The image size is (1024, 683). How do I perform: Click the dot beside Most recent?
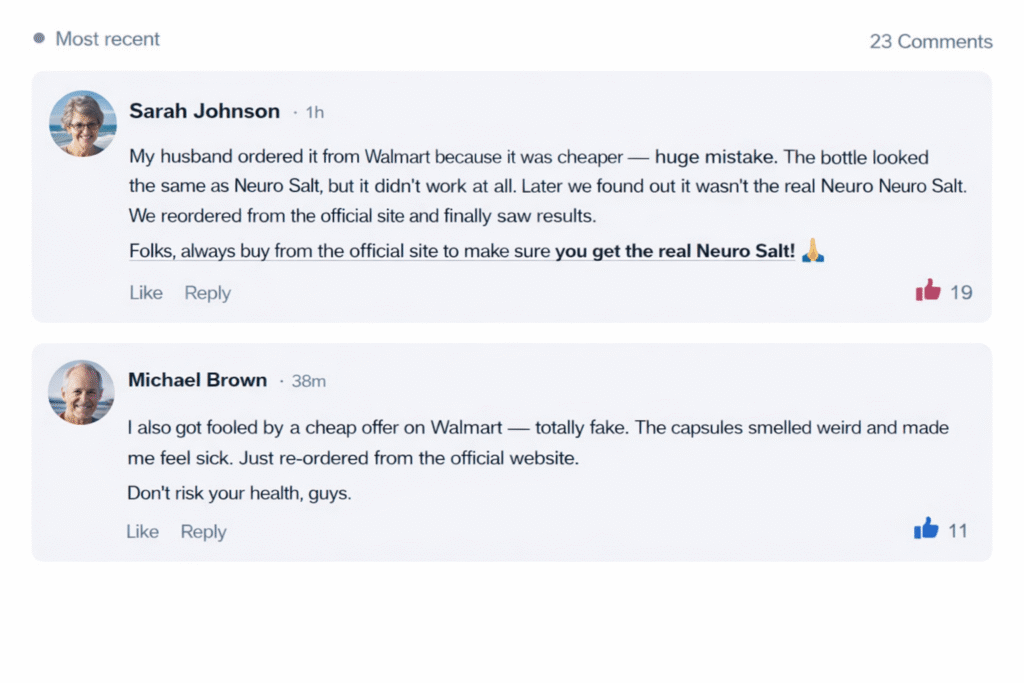tap(39, 39)
